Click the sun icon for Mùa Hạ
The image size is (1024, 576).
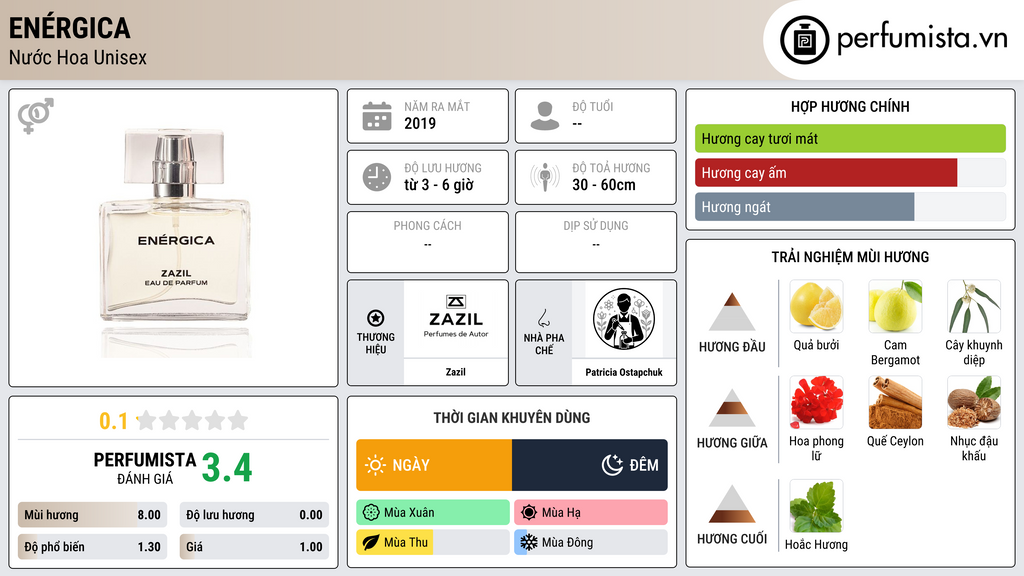click(x=529, y=513)
